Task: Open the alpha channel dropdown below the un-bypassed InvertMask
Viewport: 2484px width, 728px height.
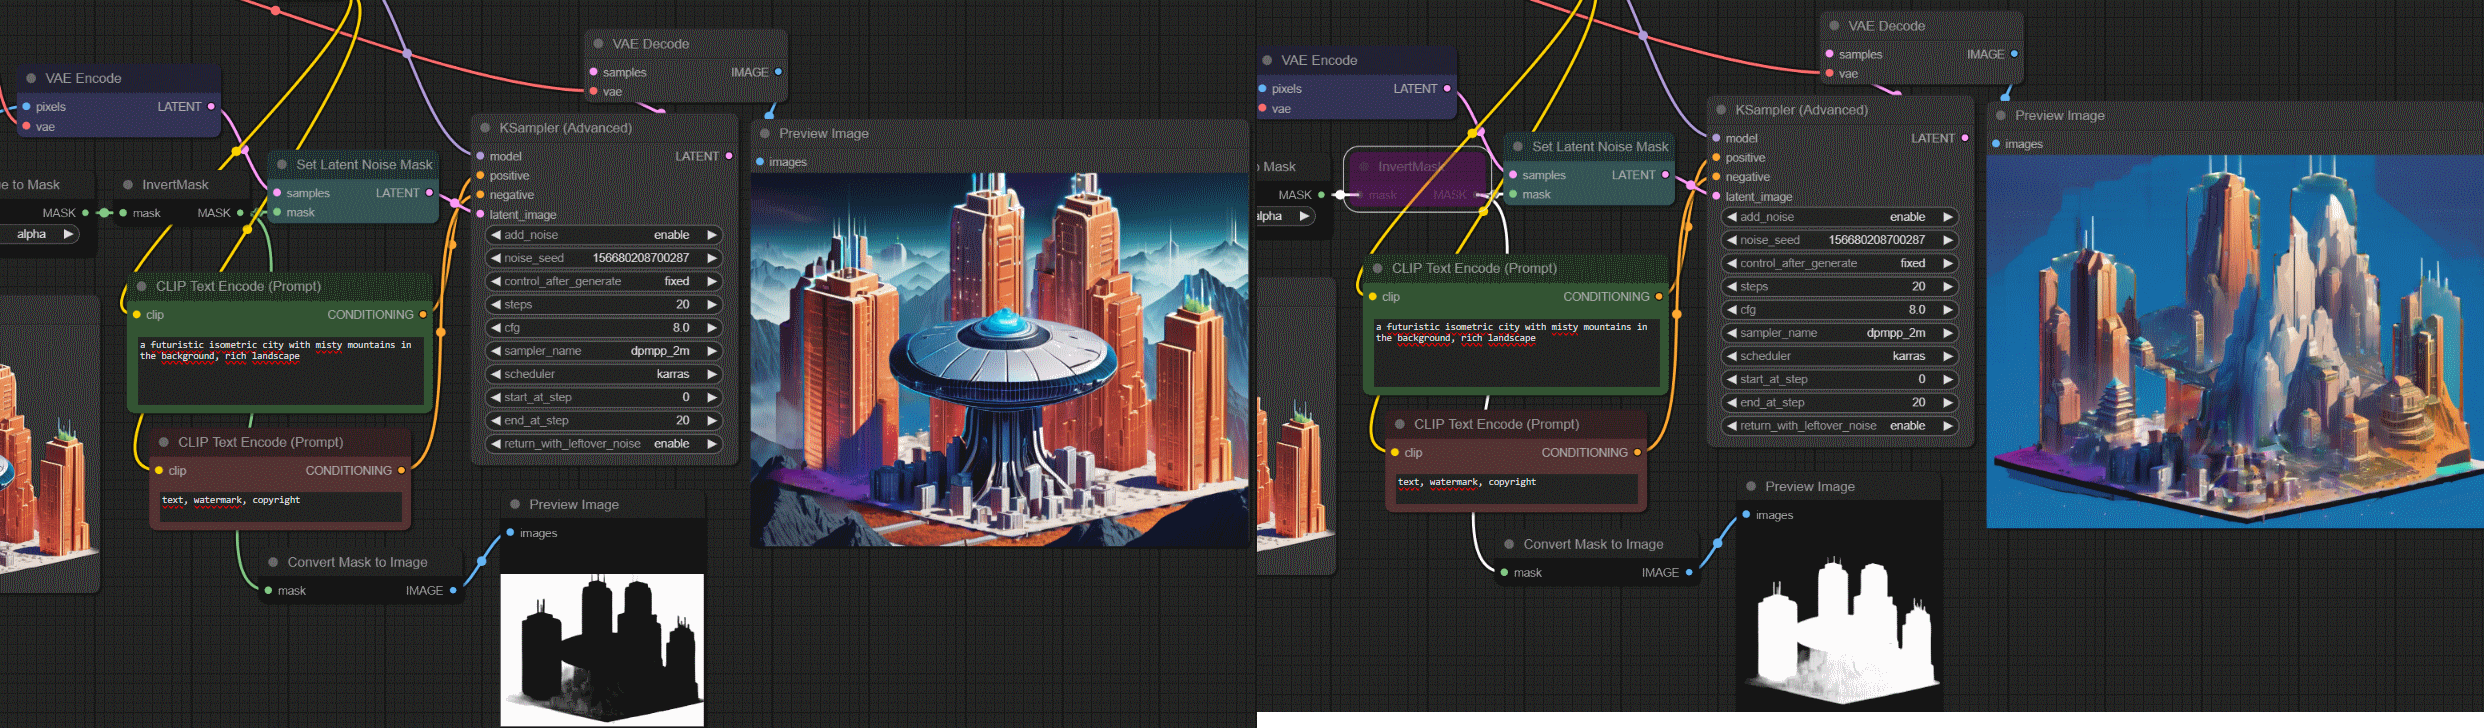Action: (40, 234)
